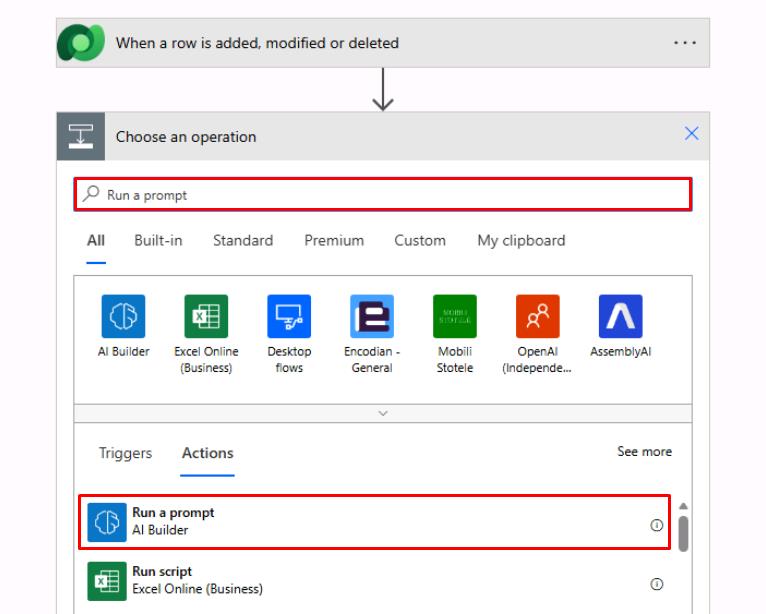The image size is (766, 614).
Task: Open info icon for Run a prompt
Action: click(x=657, y=525)
